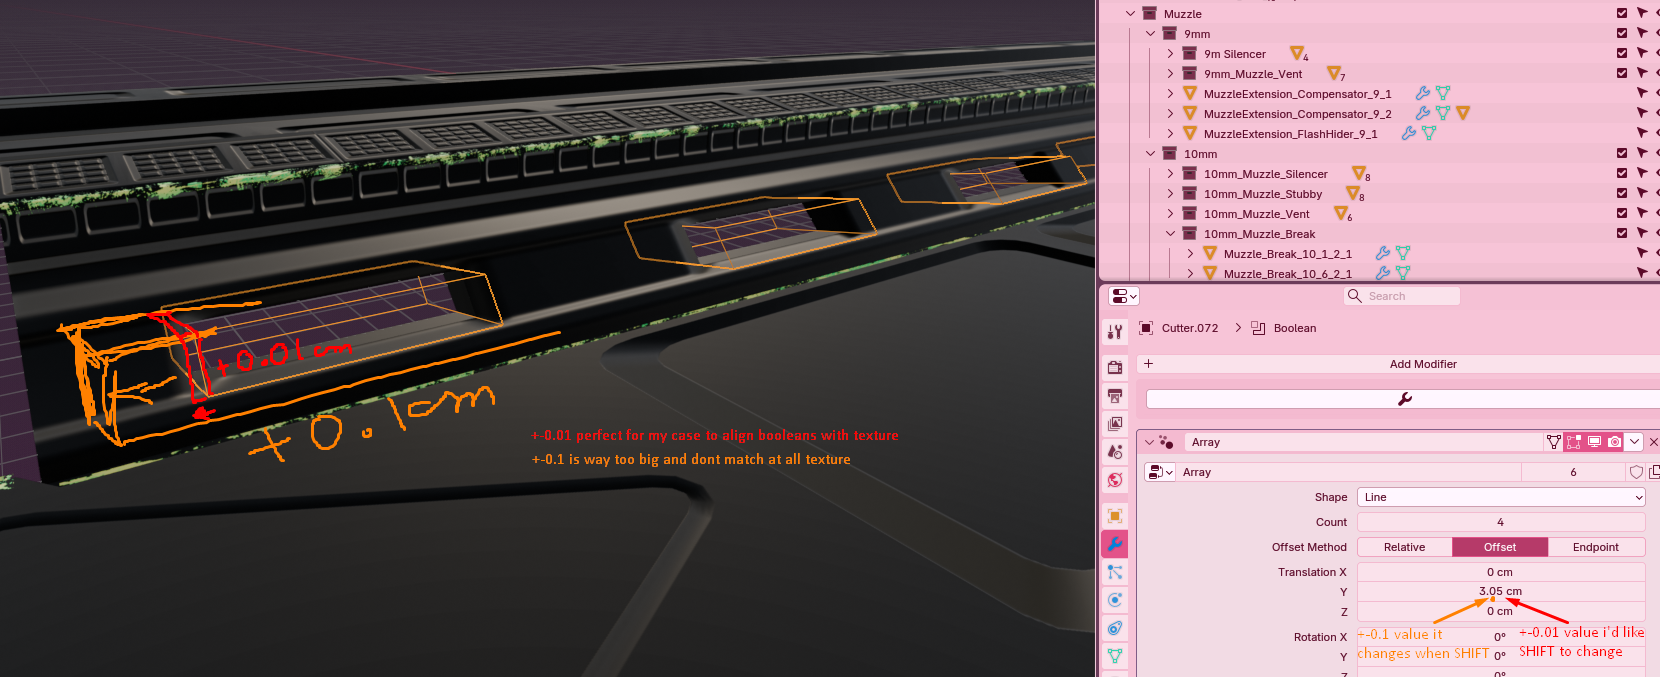Collapse the 10mm_Muzzle_Break collection
This screenshot has width=1660, height=677.
point(1170,233)
